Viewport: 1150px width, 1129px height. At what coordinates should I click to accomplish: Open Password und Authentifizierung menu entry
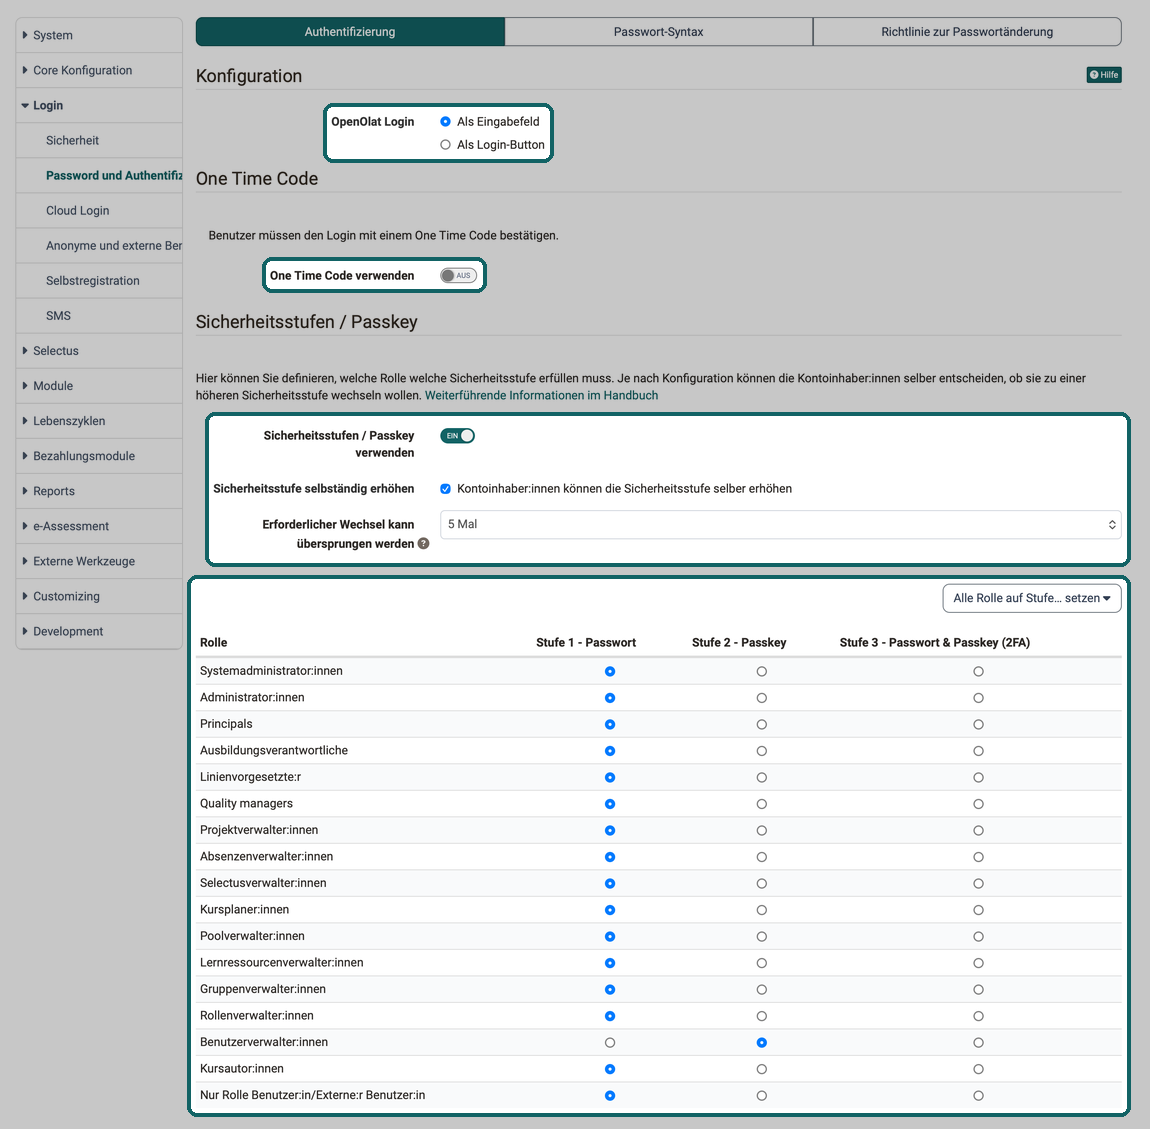tap(99, 176)
